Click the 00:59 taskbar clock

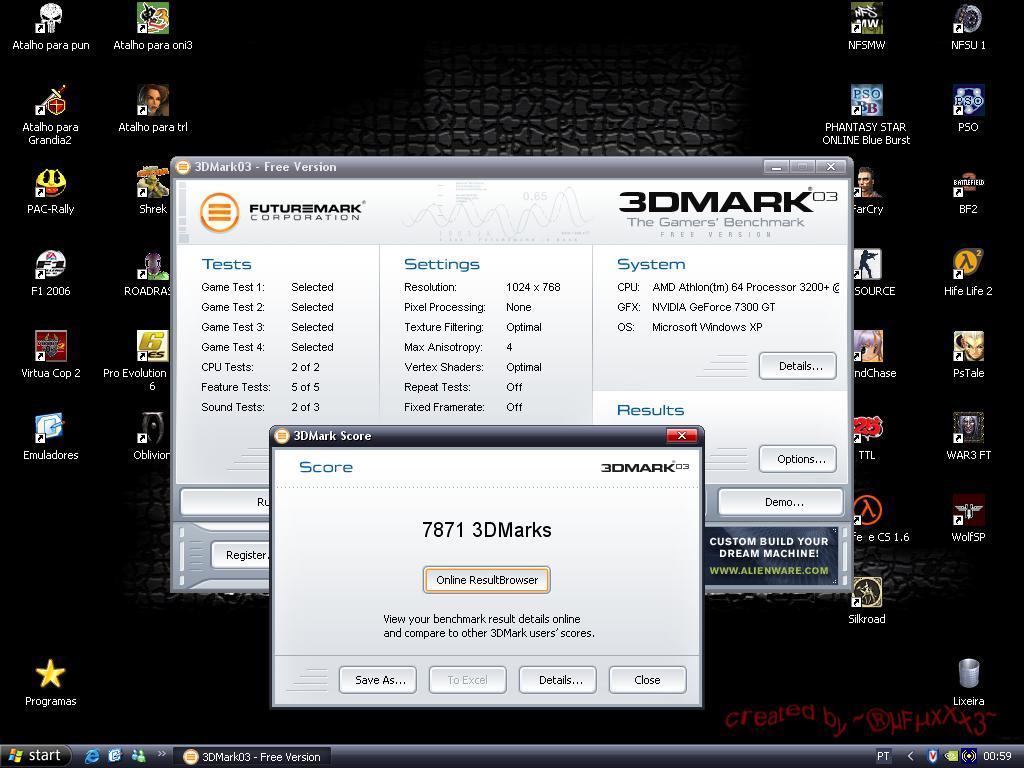pyautogui.click(x=997, y=756)
